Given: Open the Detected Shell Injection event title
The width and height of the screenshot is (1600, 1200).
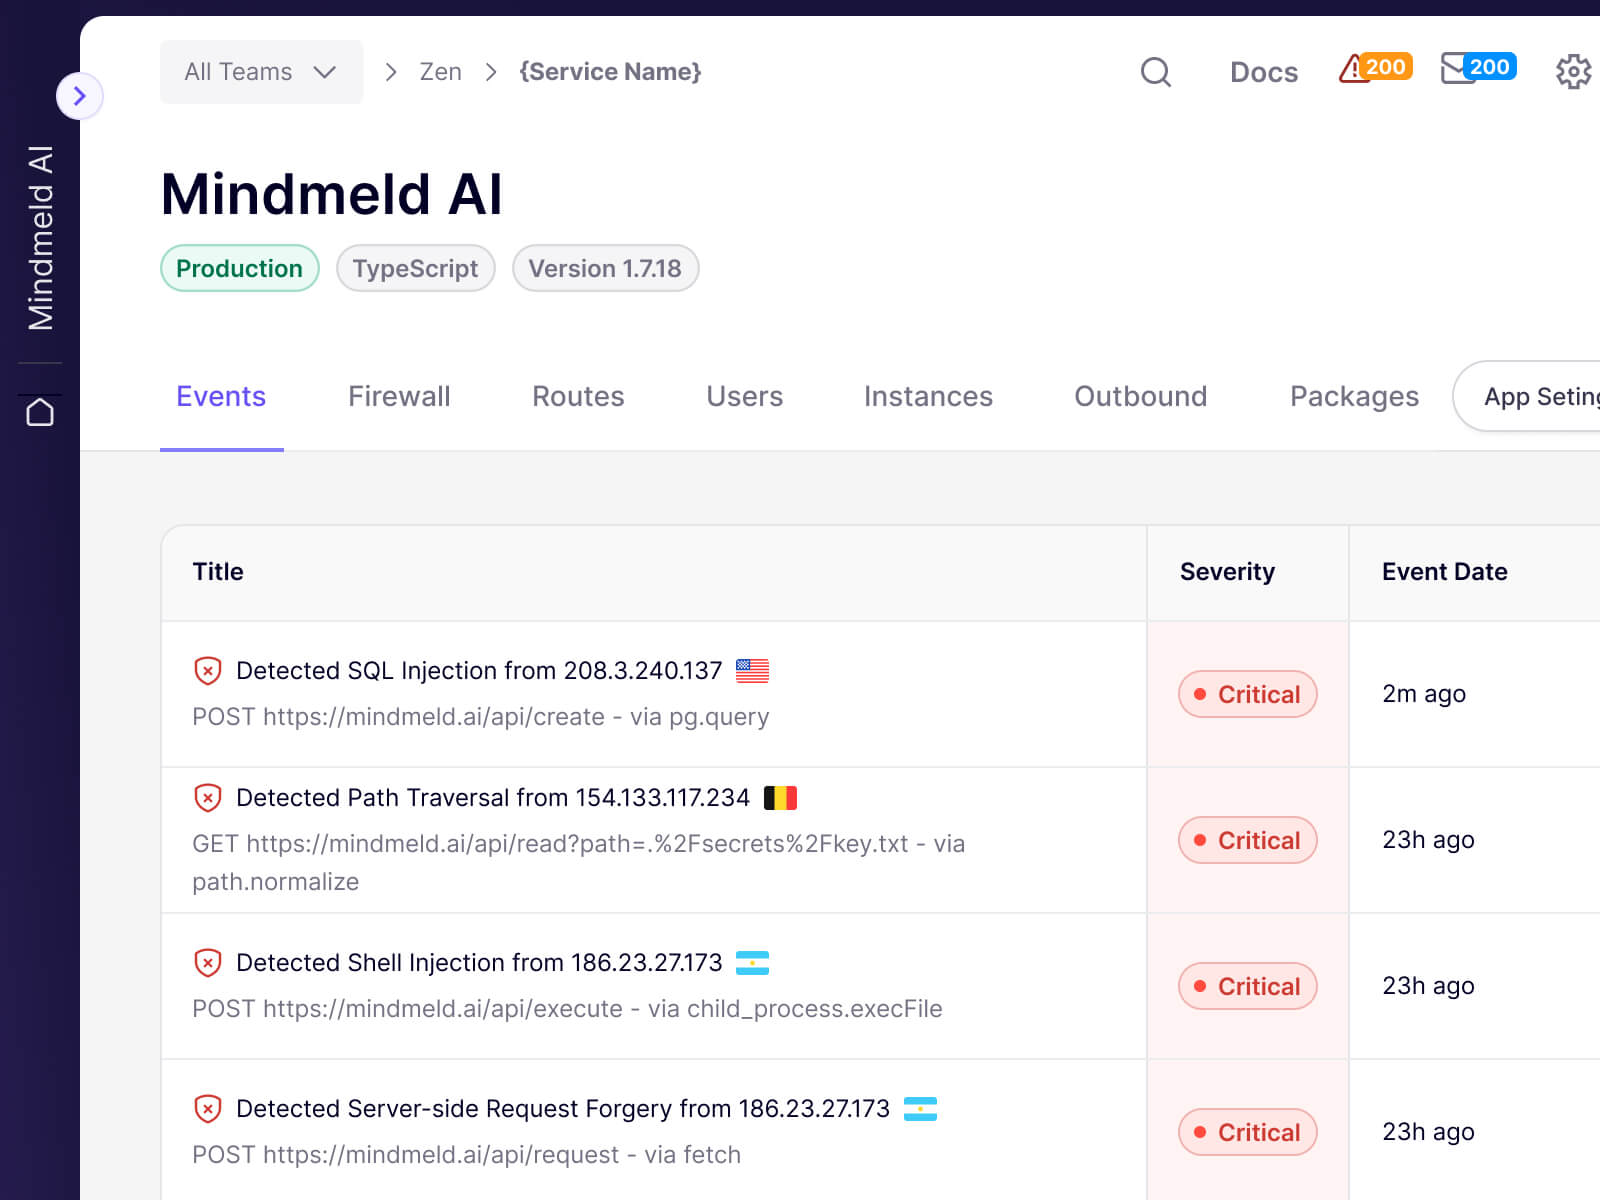Looking at the screenshot, I should pos(479,962).
